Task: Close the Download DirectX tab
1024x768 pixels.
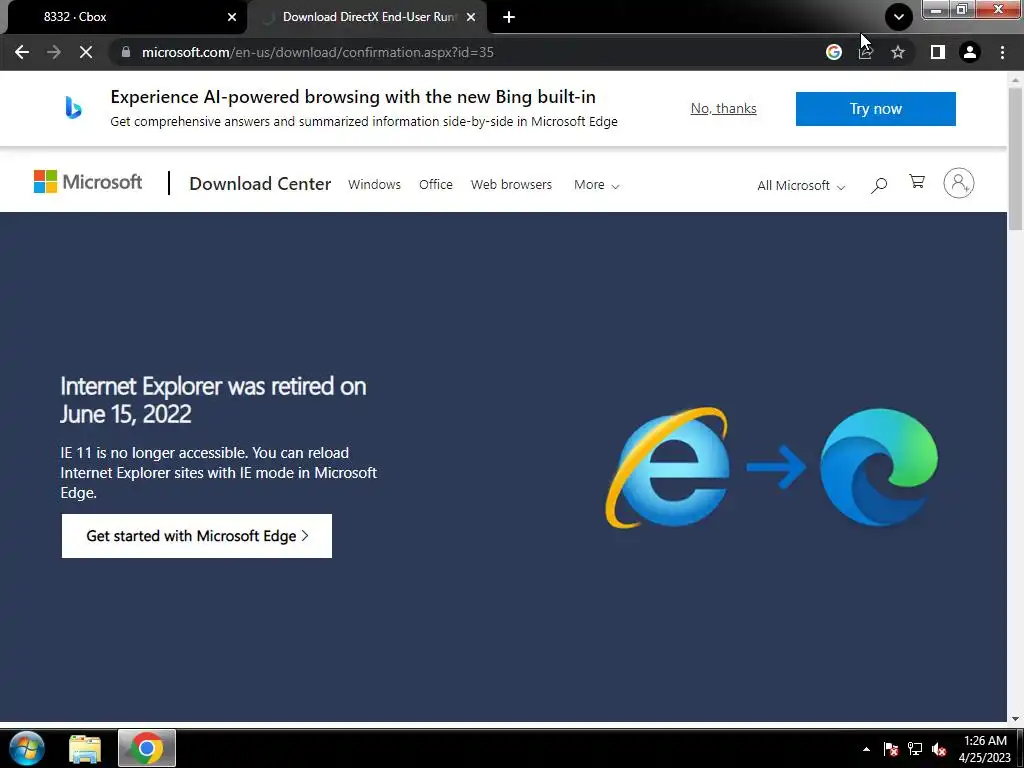Action: click(471, 17)
